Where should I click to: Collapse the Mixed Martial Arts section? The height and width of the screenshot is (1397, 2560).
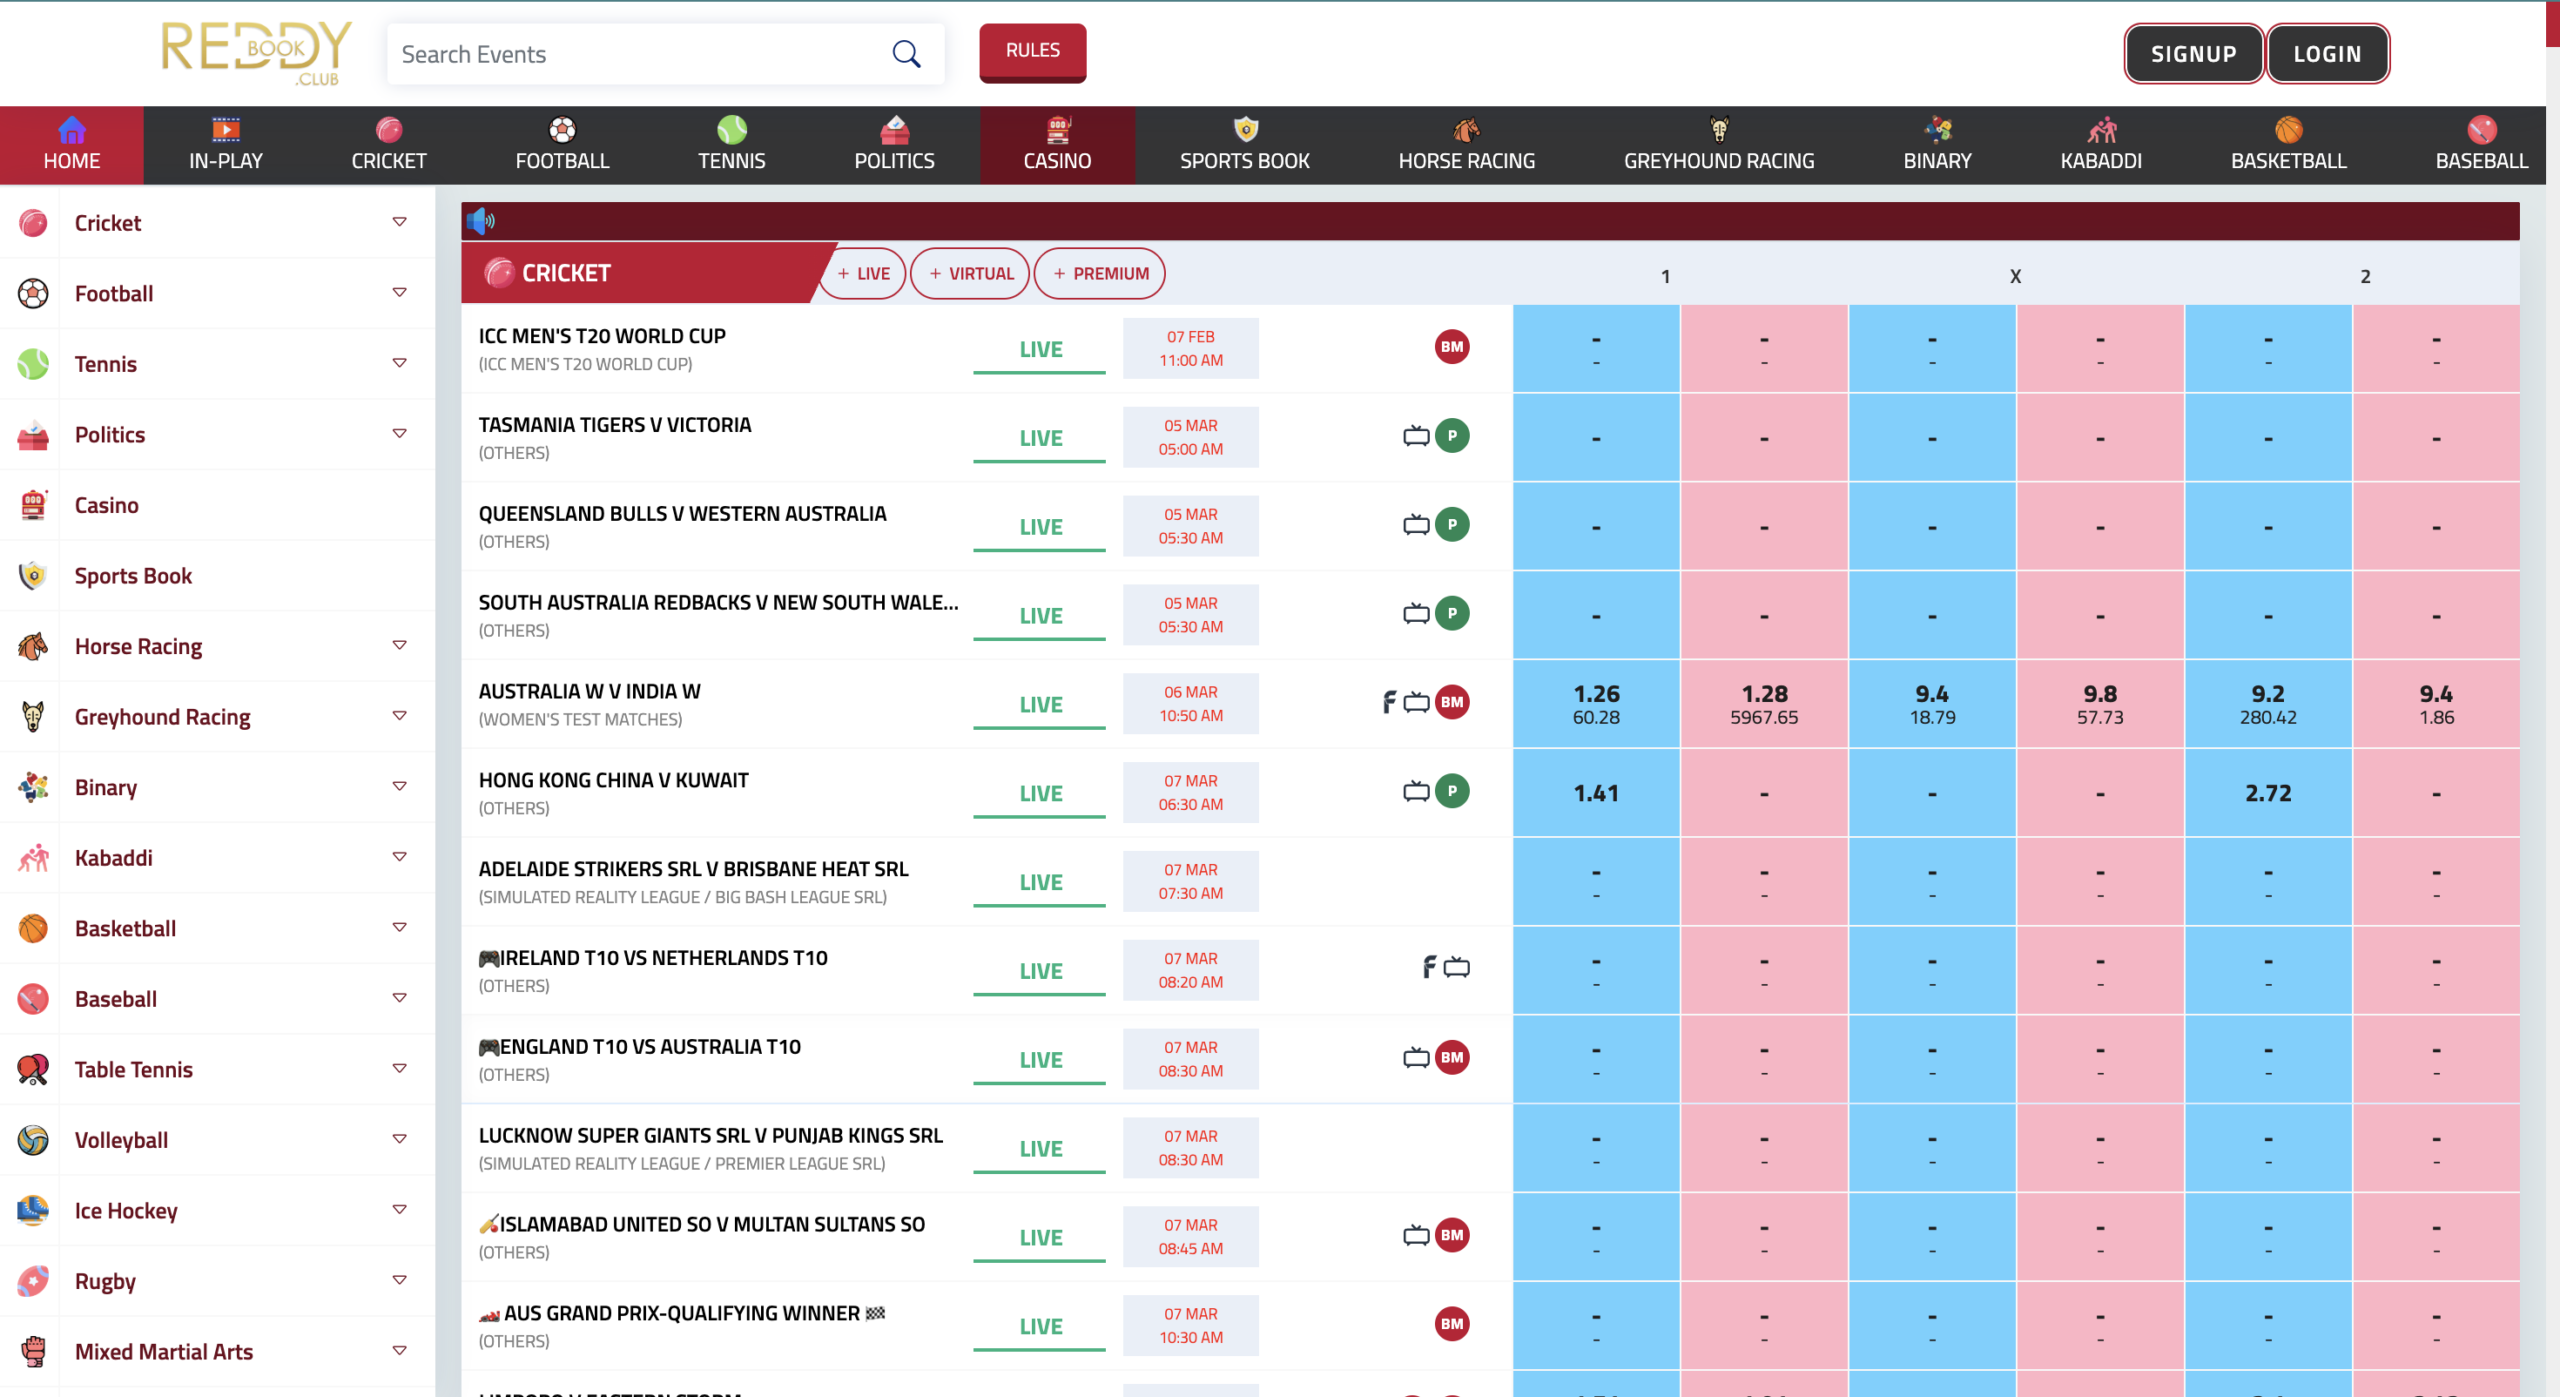tap(400, 1350)
